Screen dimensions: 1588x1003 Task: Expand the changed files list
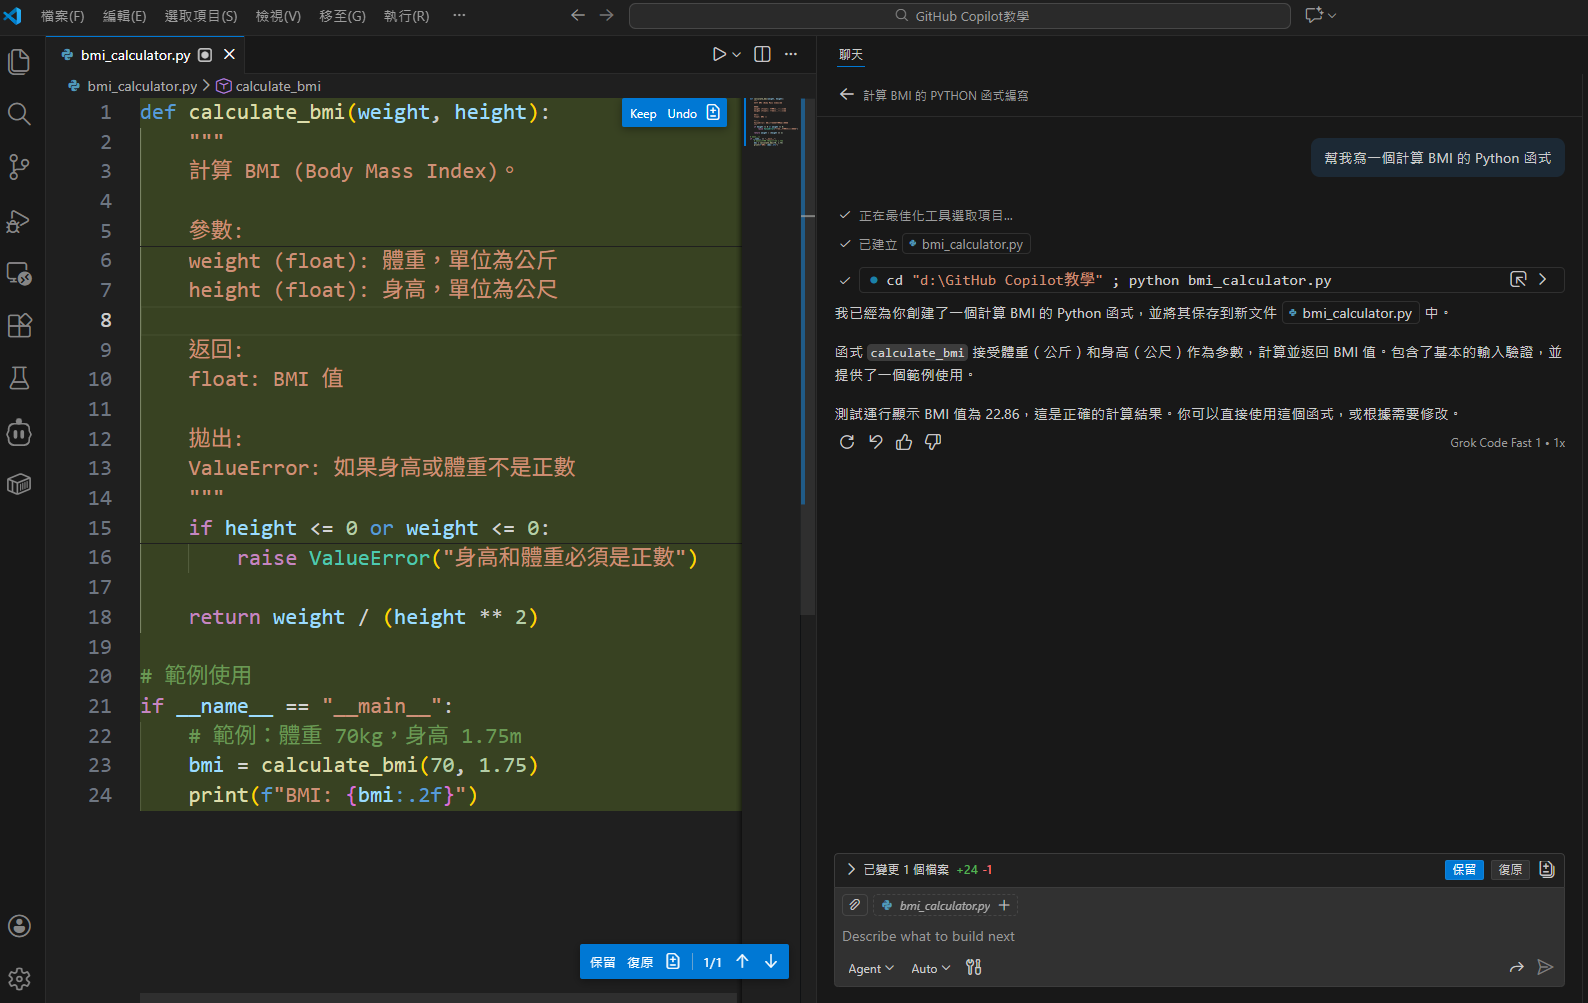point(851,869)
